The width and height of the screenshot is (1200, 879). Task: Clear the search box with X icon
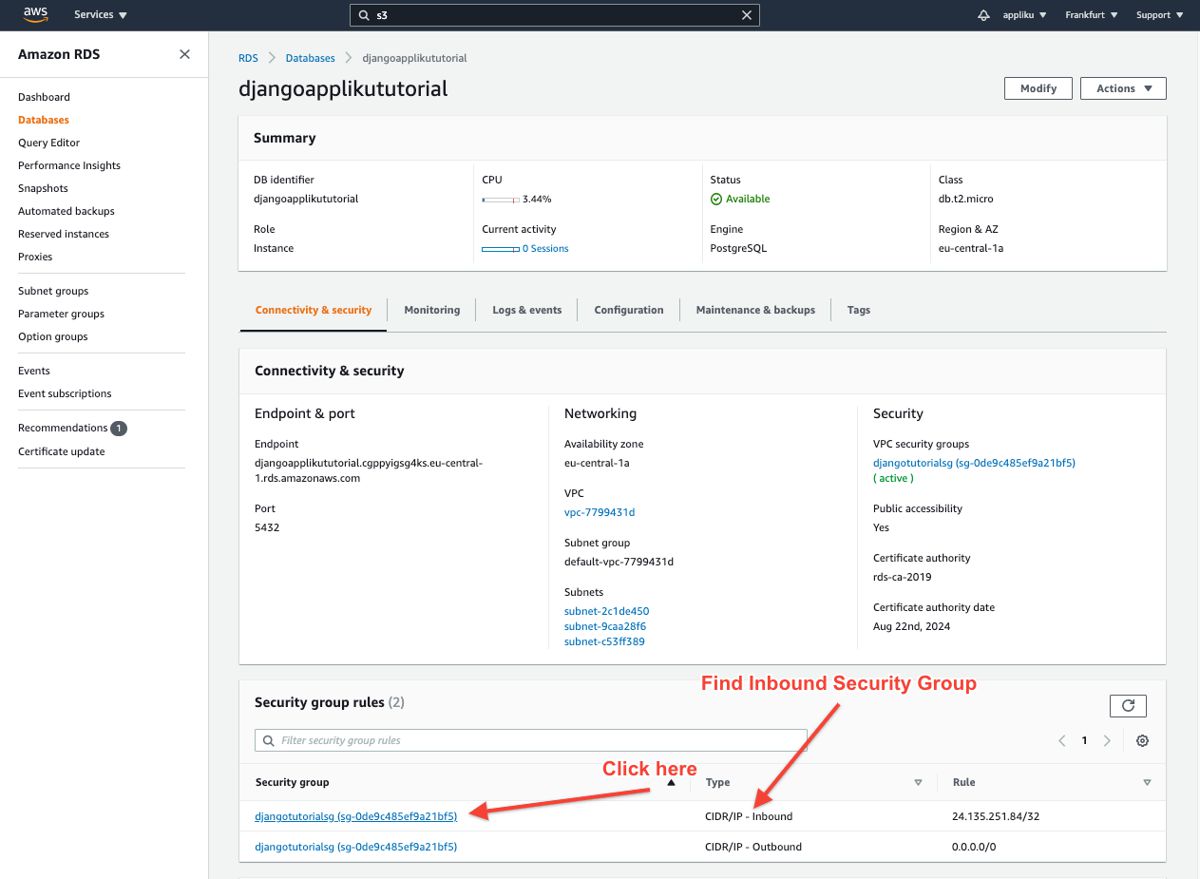pyautogui.click(x=746, y=15)
